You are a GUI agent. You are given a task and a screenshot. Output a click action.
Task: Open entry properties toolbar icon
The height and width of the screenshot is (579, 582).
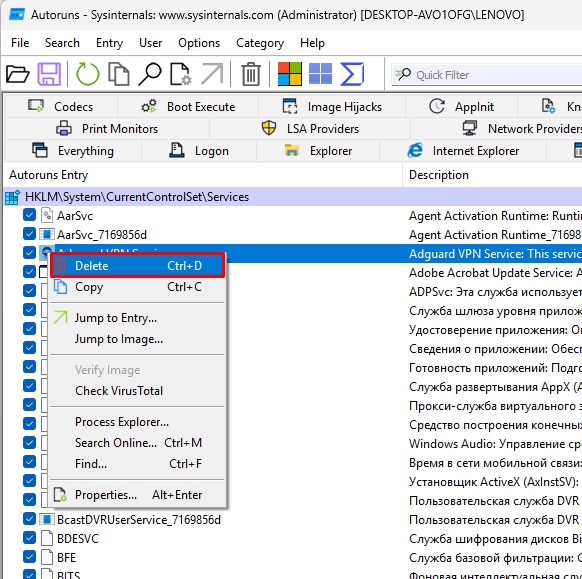[181, 74]
